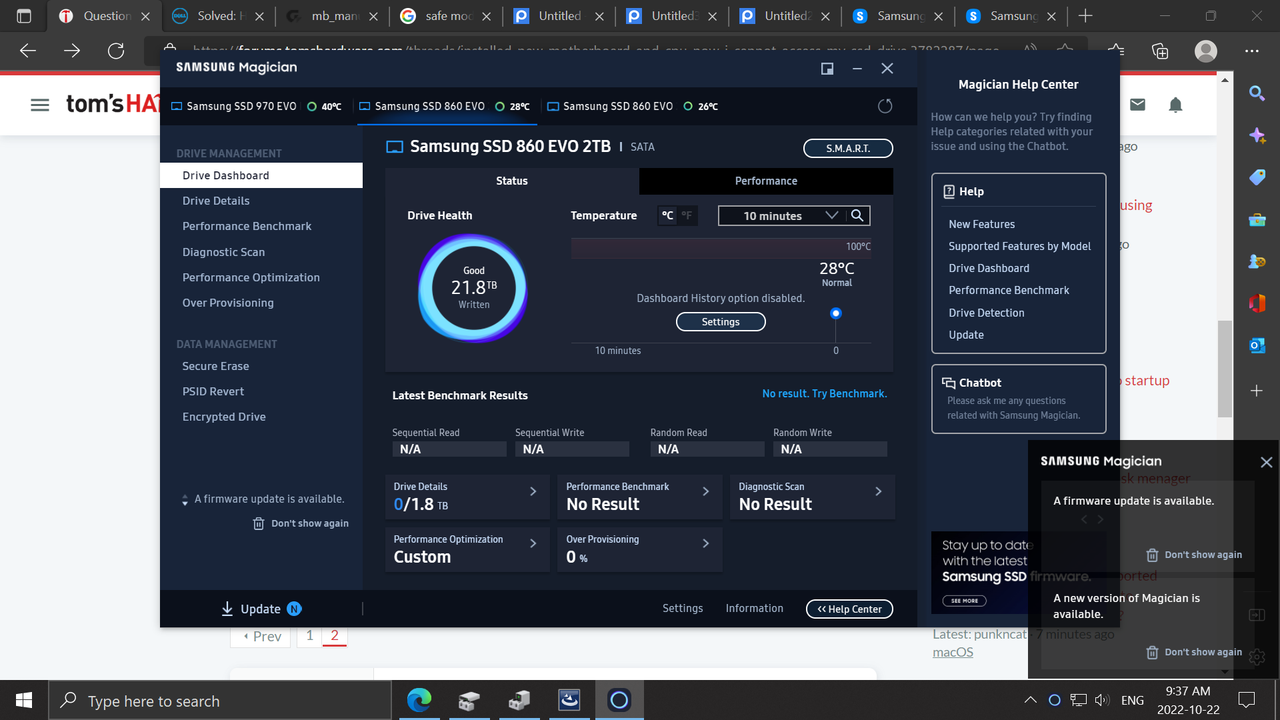The height and width of the screenshot is (720, 1280).
Task: Click Supported Features by Model help link
Action: click(1020, 246)
